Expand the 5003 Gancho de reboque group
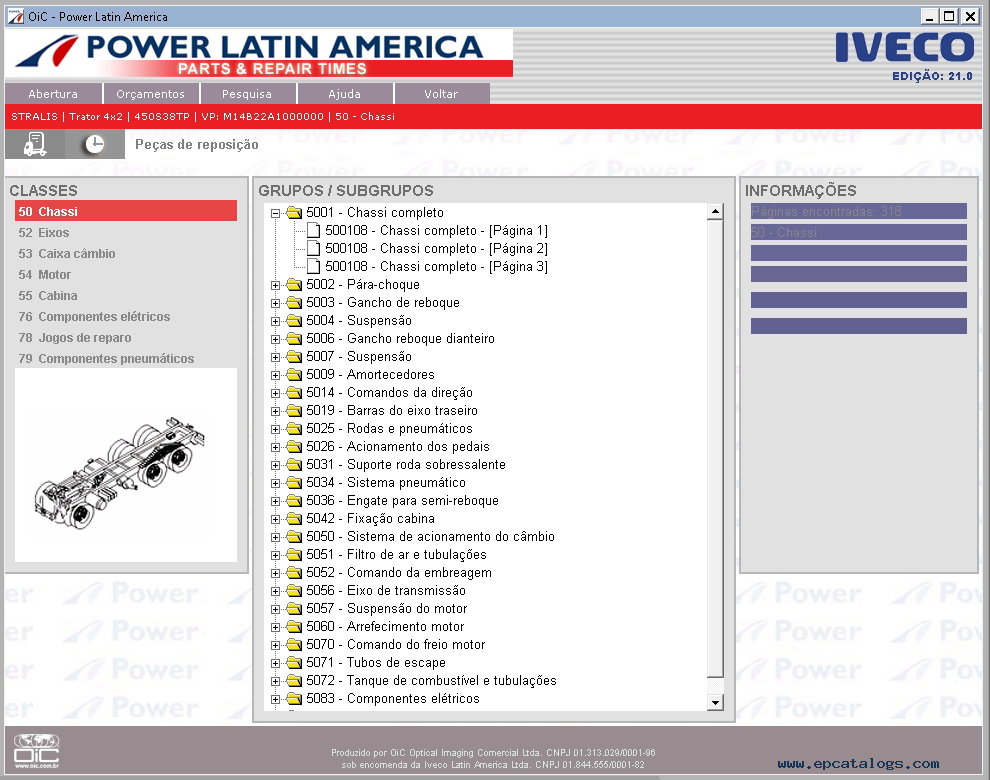 point(275,303)
